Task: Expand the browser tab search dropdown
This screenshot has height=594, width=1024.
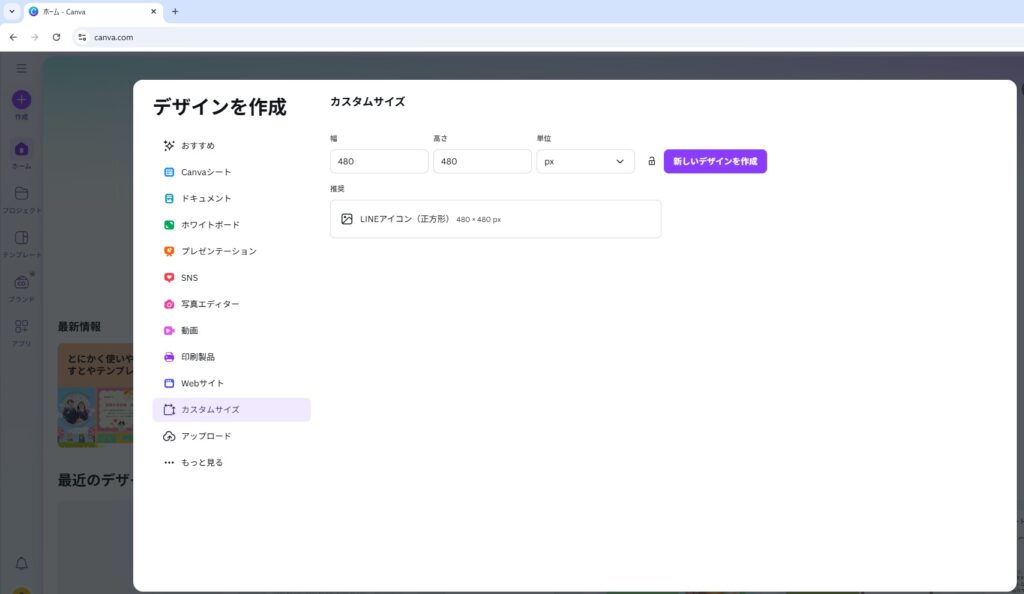Action: tap(12, 11)
